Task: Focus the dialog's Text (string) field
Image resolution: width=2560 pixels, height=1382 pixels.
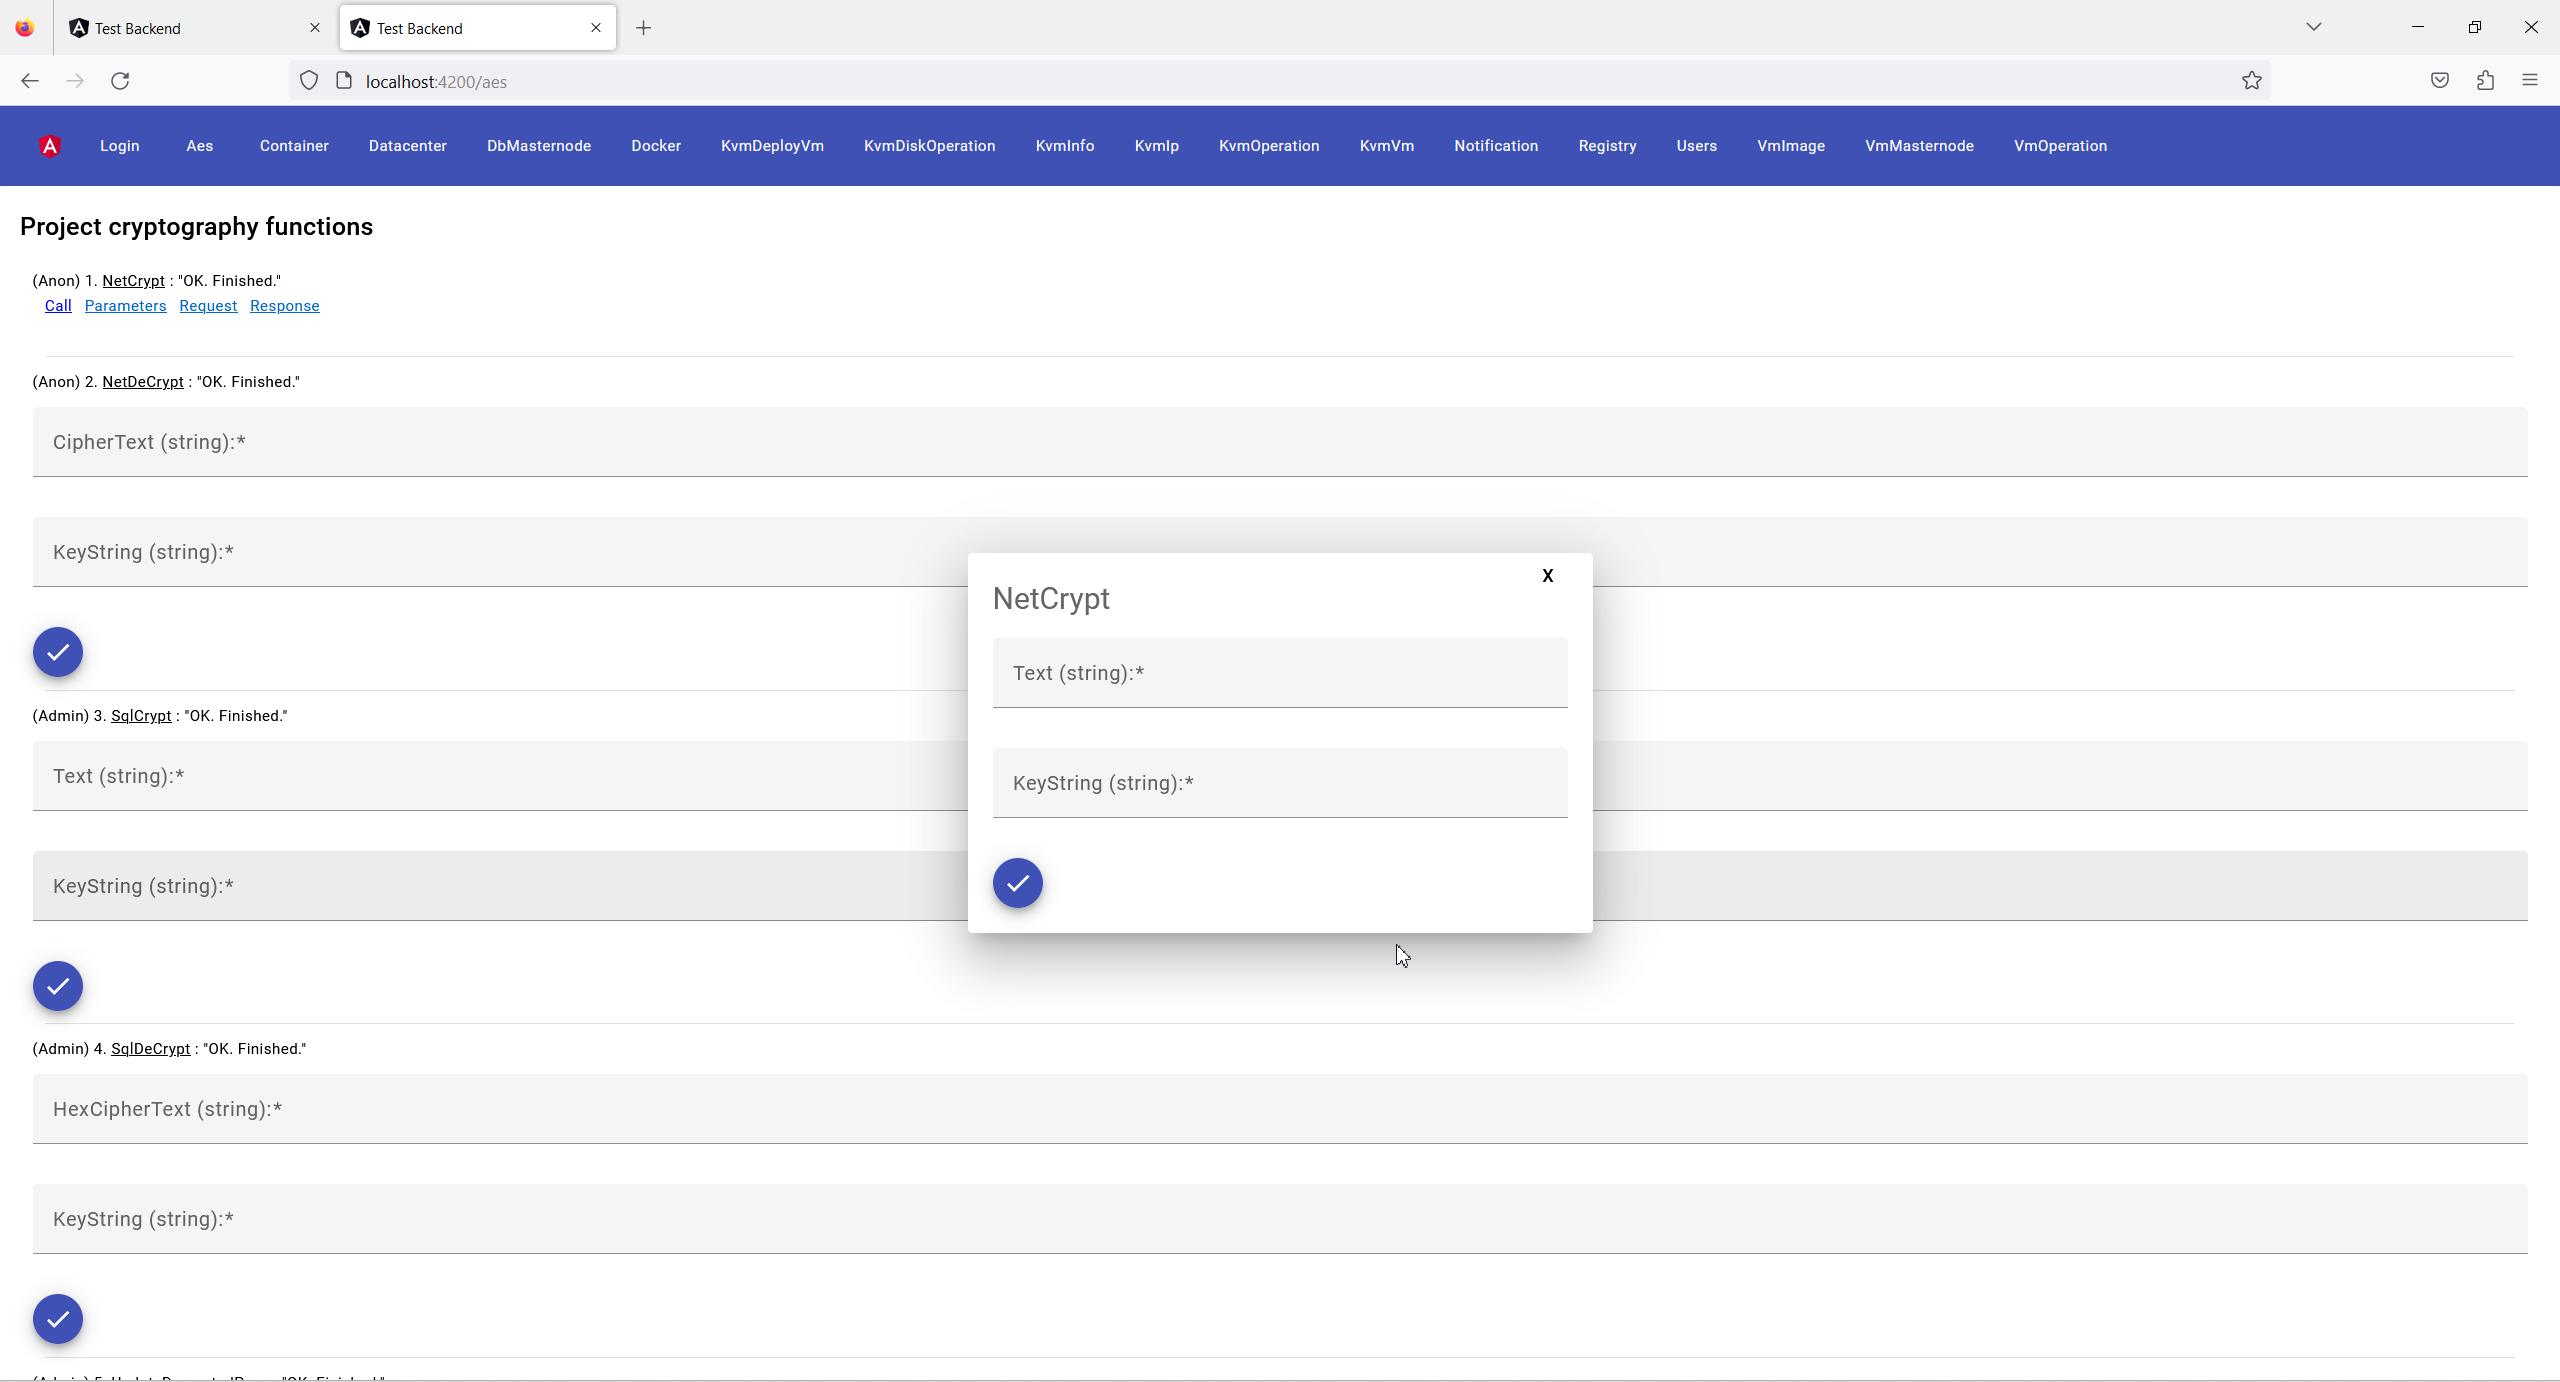Action: pyautogui.click(x=1279, y=673)
